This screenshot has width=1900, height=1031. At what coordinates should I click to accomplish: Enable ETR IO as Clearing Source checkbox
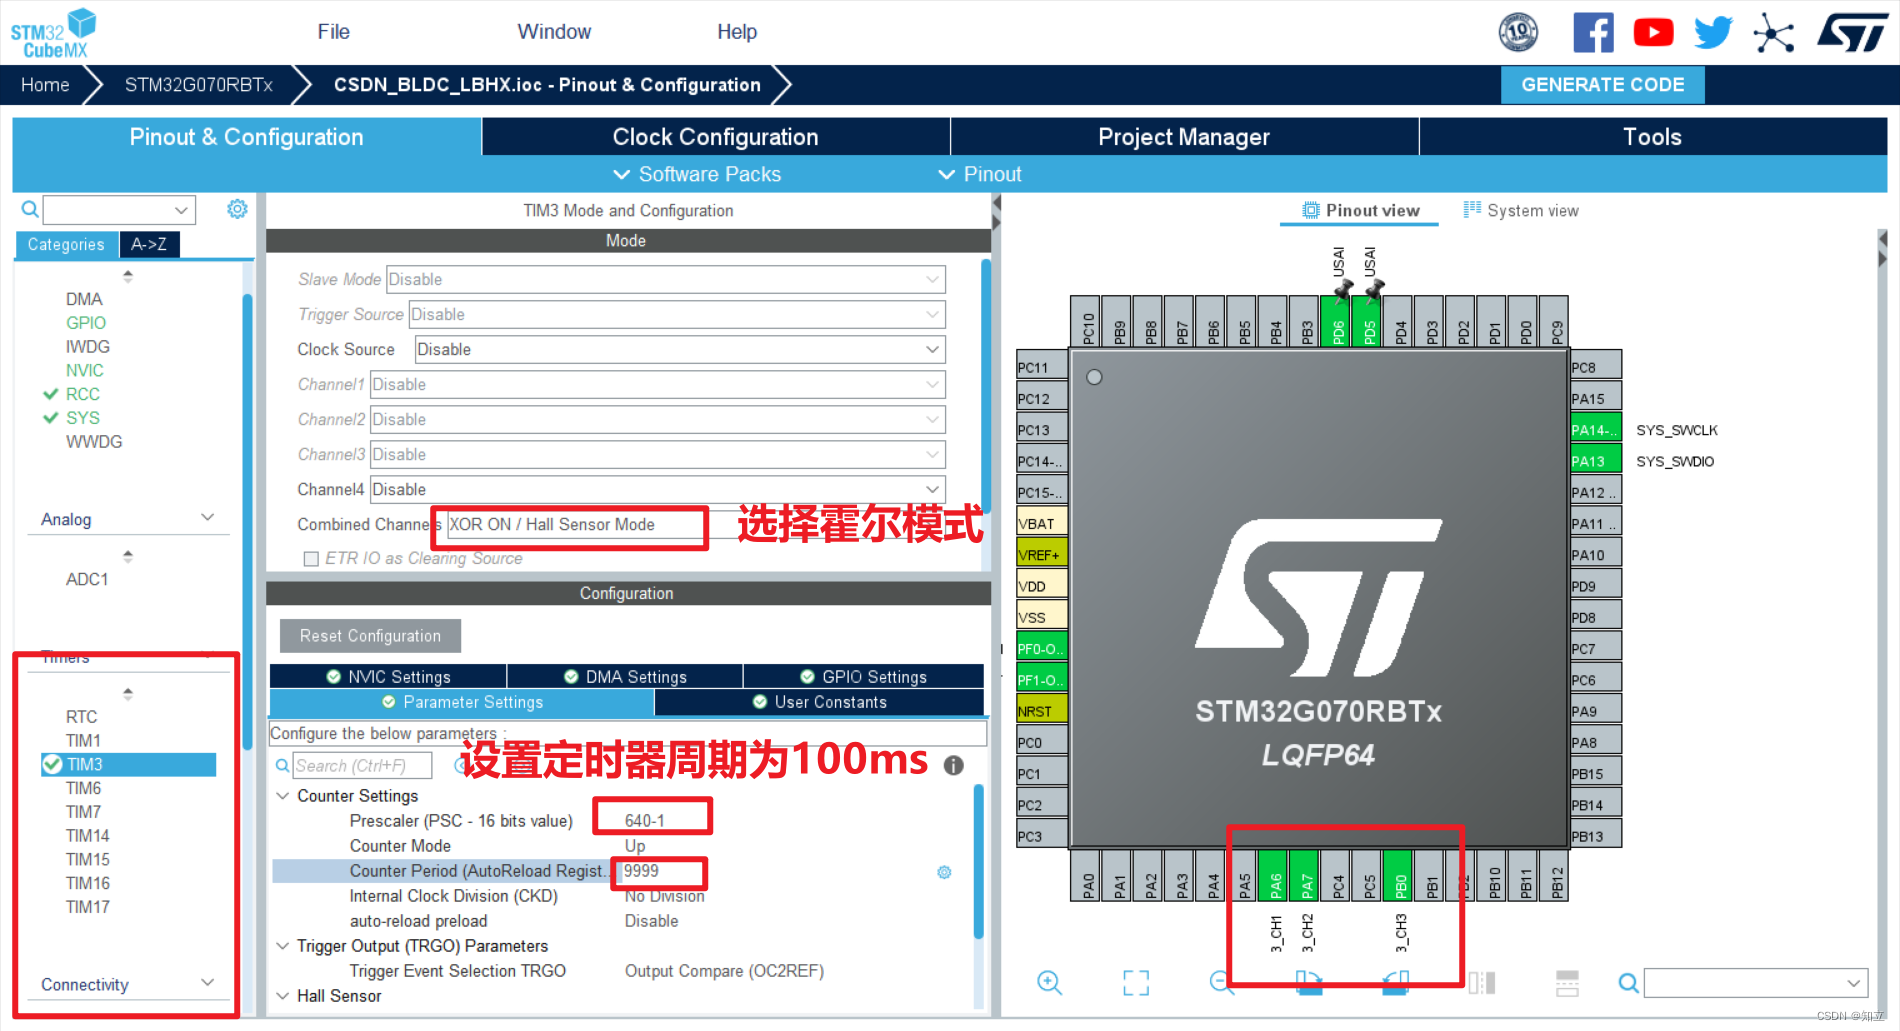coord(311,559)
